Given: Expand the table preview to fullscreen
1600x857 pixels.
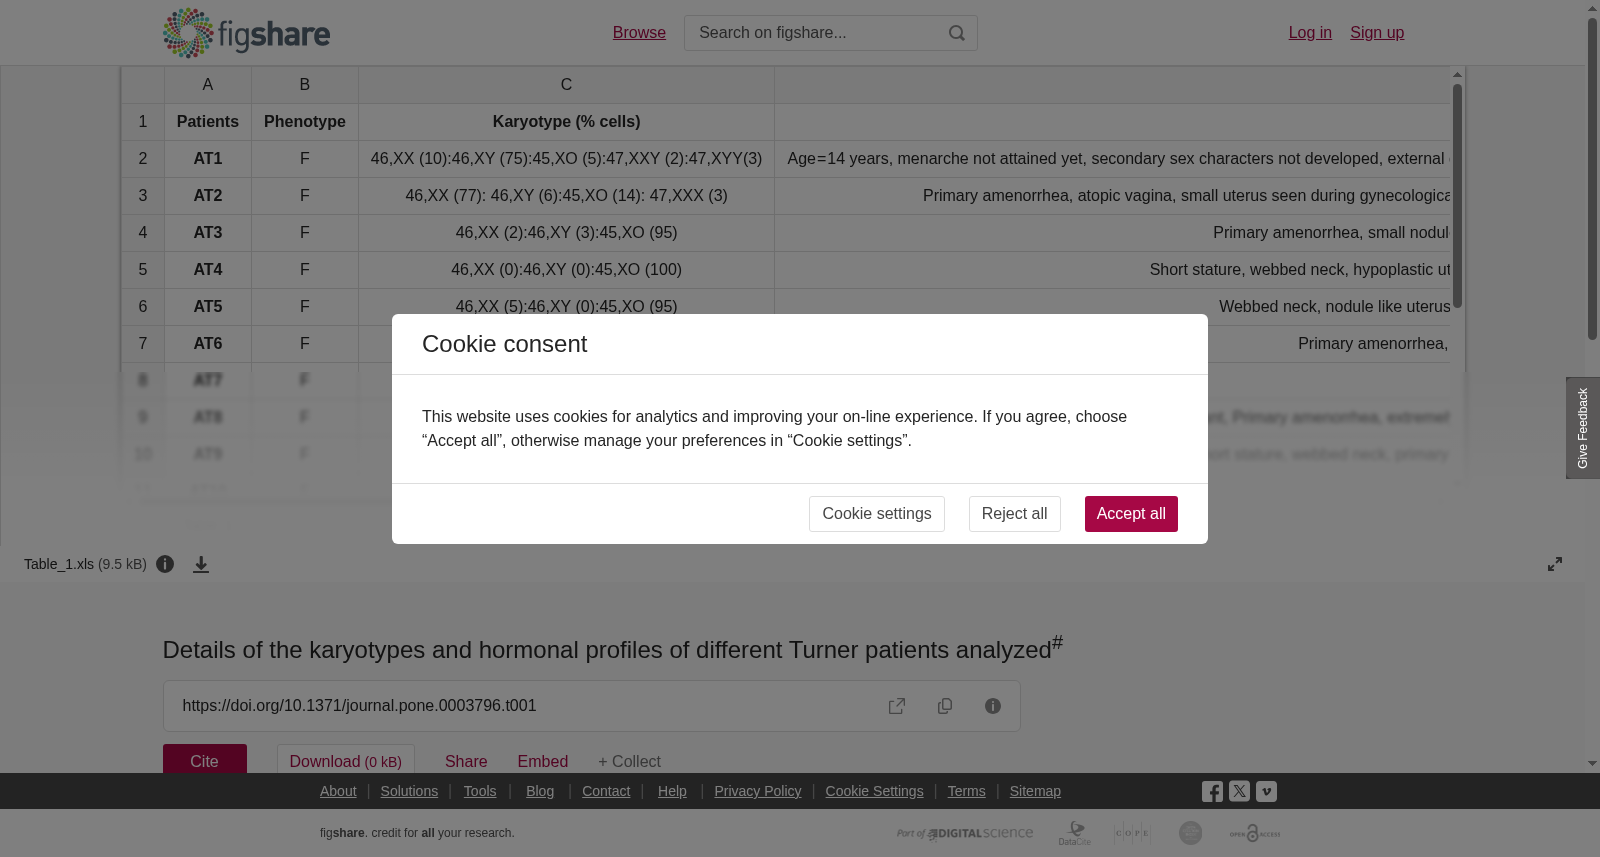Looking at the screenshot, I should [x=1555, y=564].
